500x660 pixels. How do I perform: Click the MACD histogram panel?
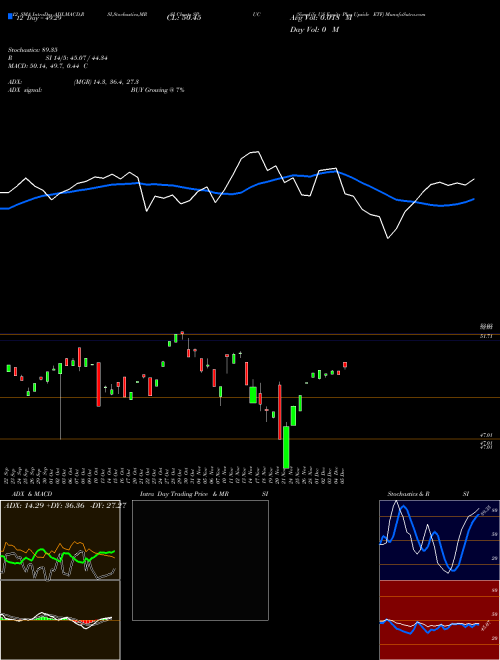60,620
